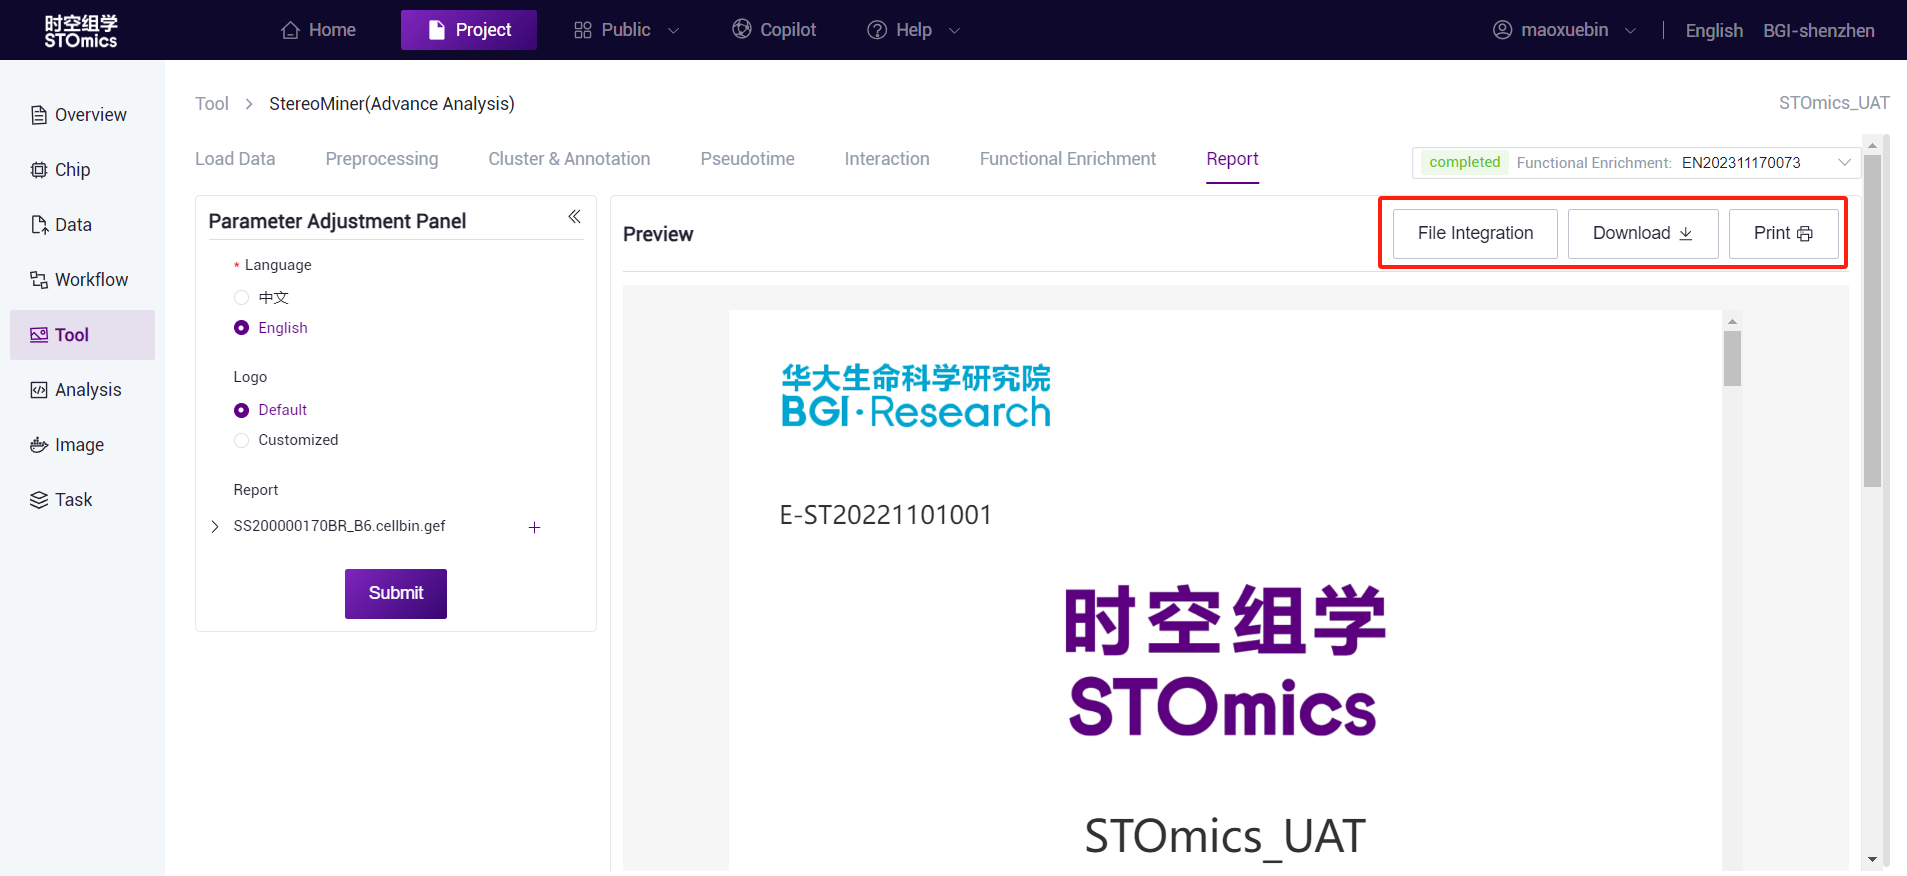Click the Submit button
The width and height of the screenshot is (1907, 876).
click(x=396, y=594)
